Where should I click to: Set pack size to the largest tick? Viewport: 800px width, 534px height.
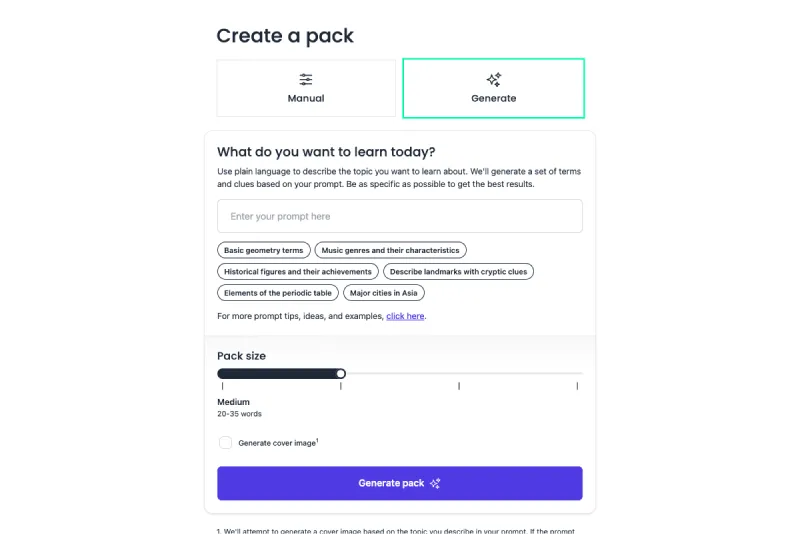point(577,374)
